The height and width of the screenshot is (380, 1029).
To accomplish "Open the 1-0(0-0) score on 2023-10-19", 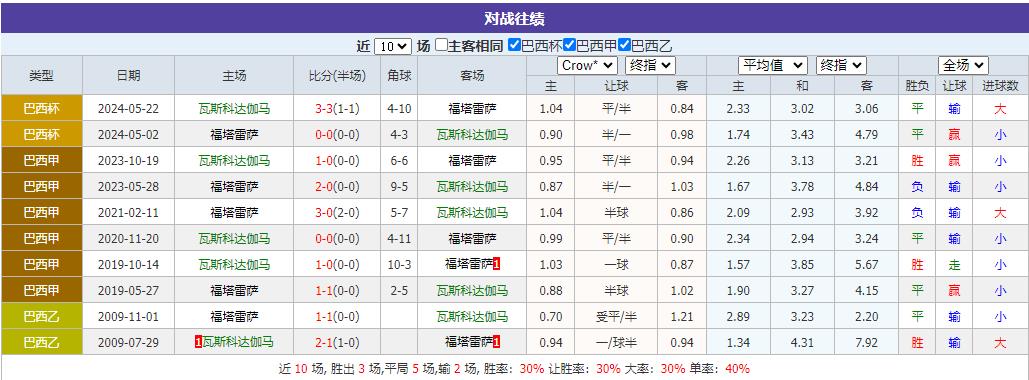I will coord(337,160).
